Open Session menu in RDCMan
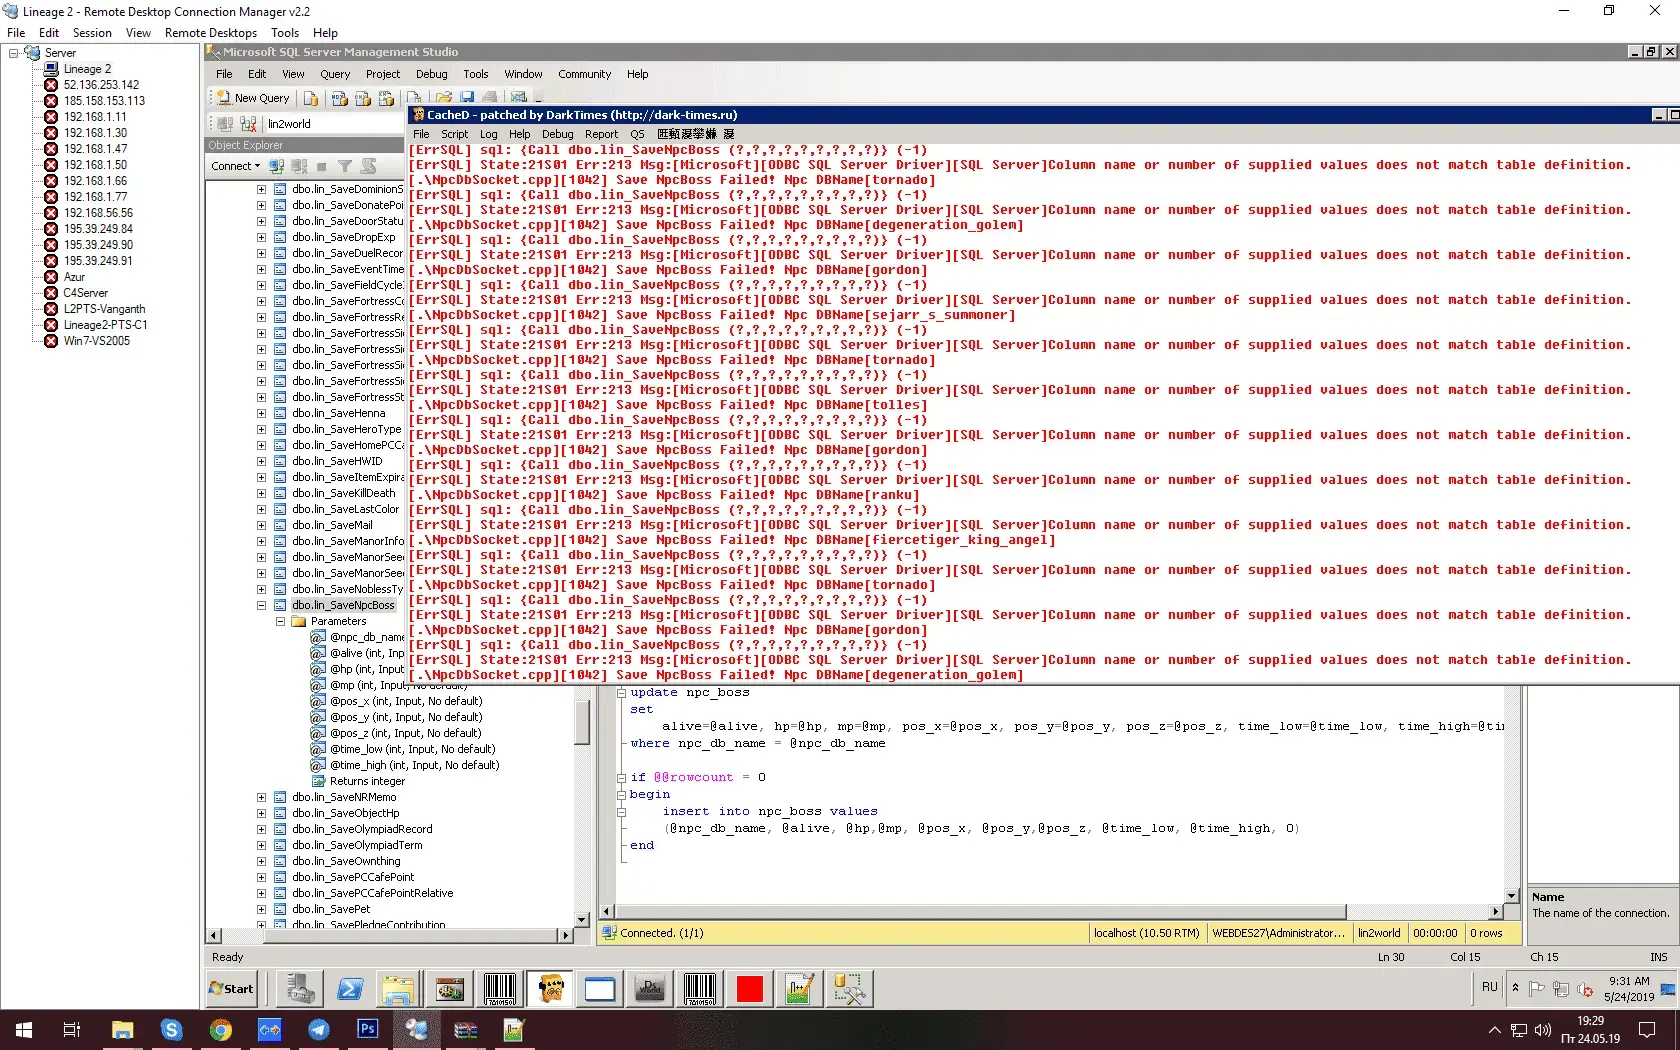Viewport: 1680px width, 1050px height. pyautogui.click(x=92, y=33)
